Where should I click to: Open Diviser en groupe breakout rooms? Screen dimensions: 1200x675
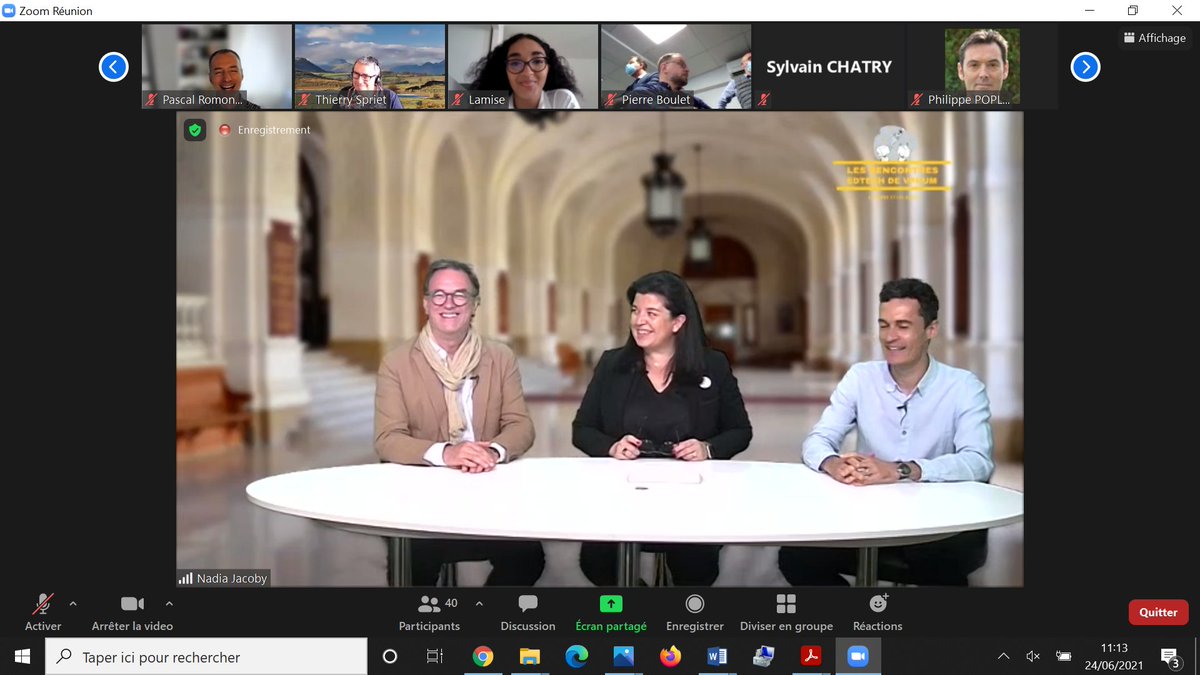tap(786, 612)
